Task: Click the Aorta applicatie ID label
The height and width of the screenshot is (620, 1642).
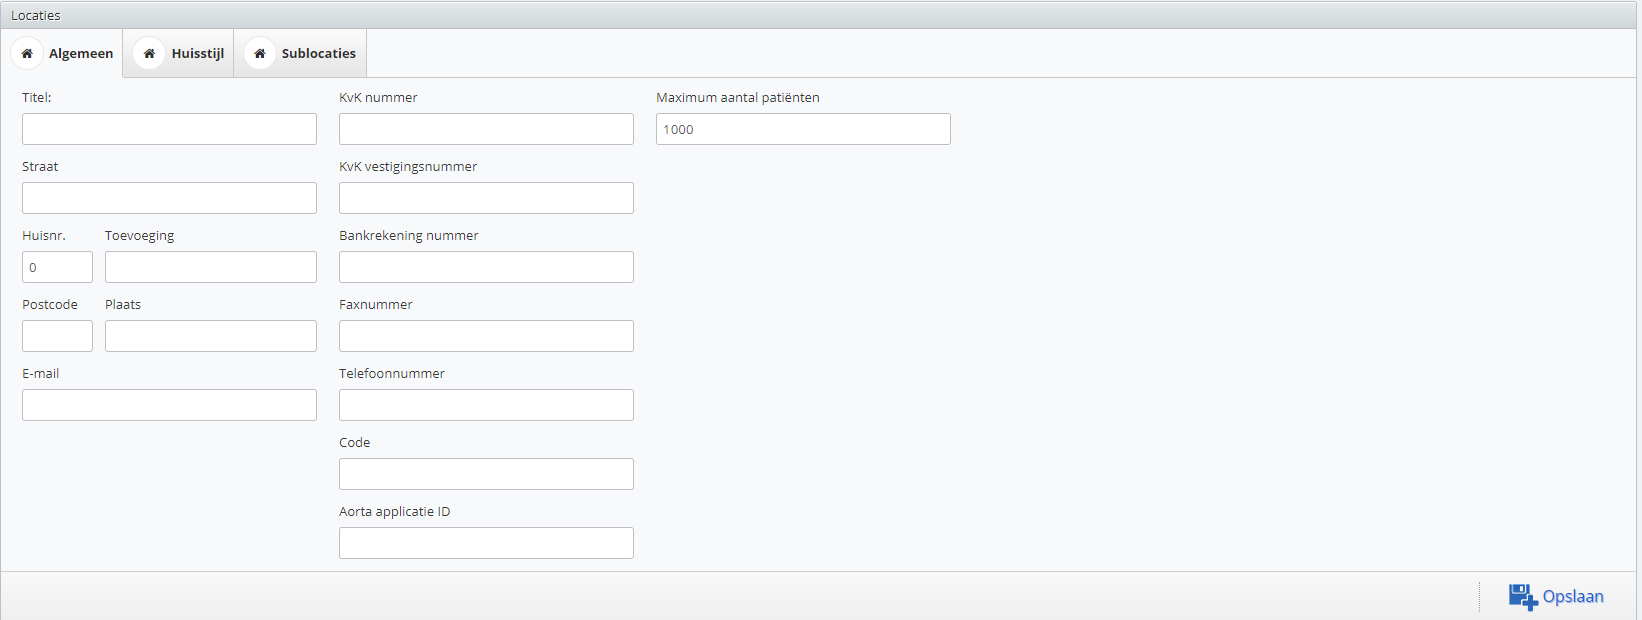Action: [x=395, y=511]
